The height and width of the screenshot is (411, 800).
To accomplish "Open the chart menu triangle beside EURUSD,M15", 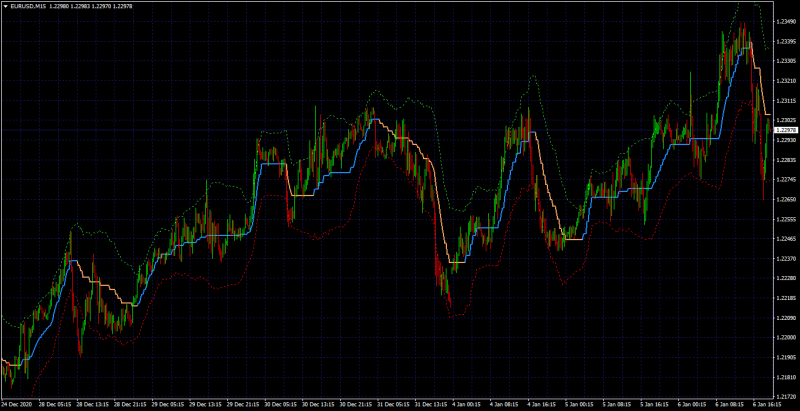I will pos(5,6).
